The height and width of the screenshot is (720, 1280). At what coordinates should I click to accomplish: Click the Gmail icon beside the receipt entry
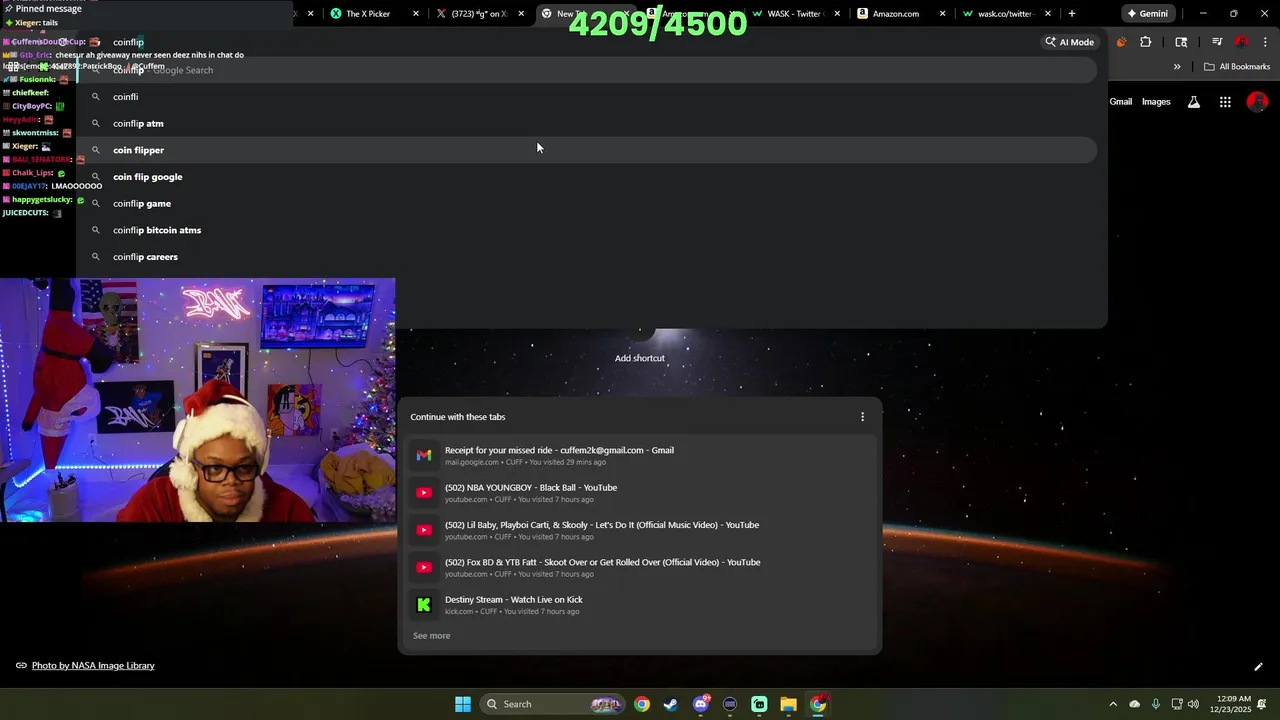click(x=424, y=455)
